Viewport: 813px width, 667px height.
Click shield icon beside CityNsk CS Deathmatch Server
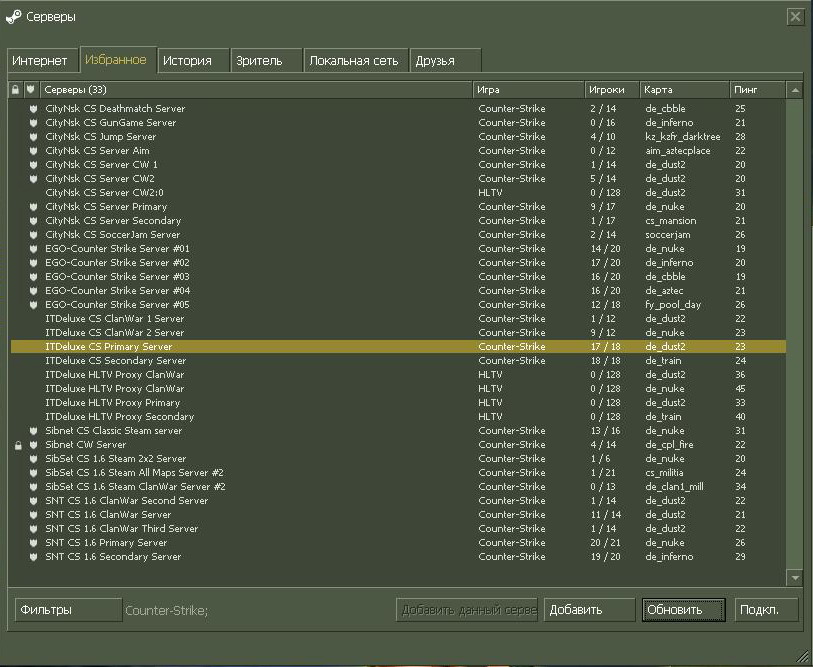[34, 109]
